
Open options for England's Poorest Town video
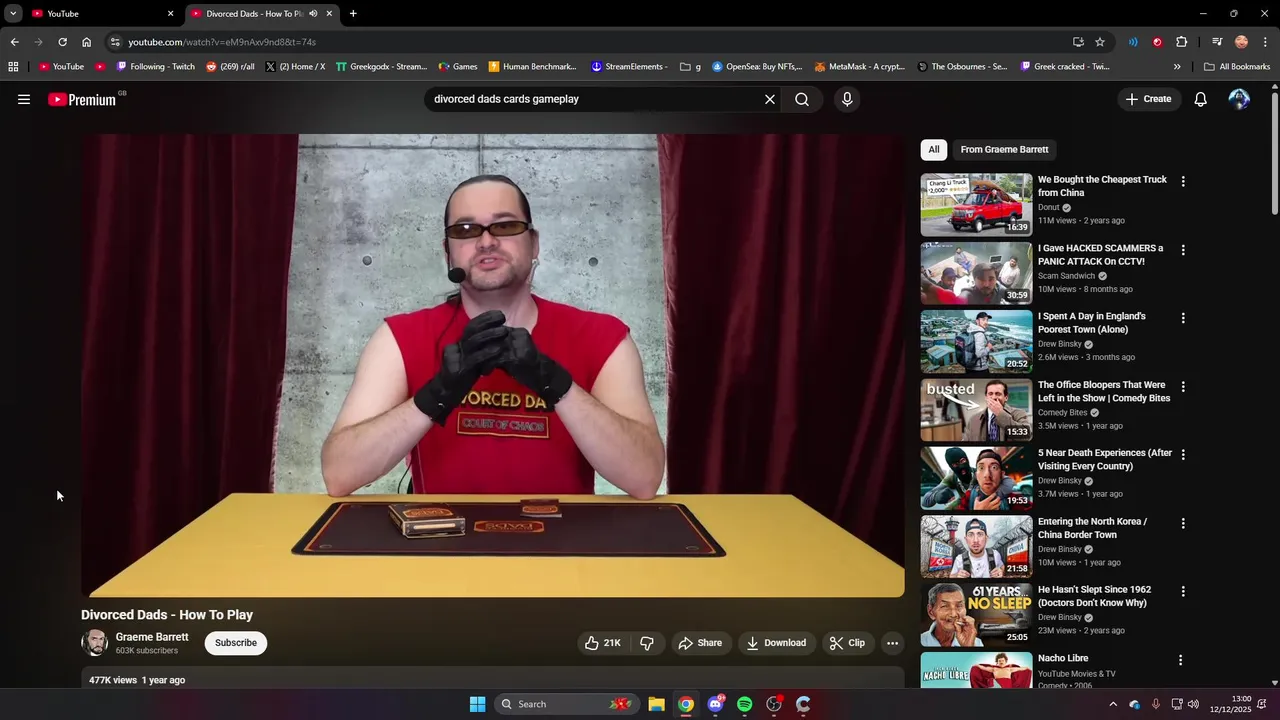tap(1183, 318)
